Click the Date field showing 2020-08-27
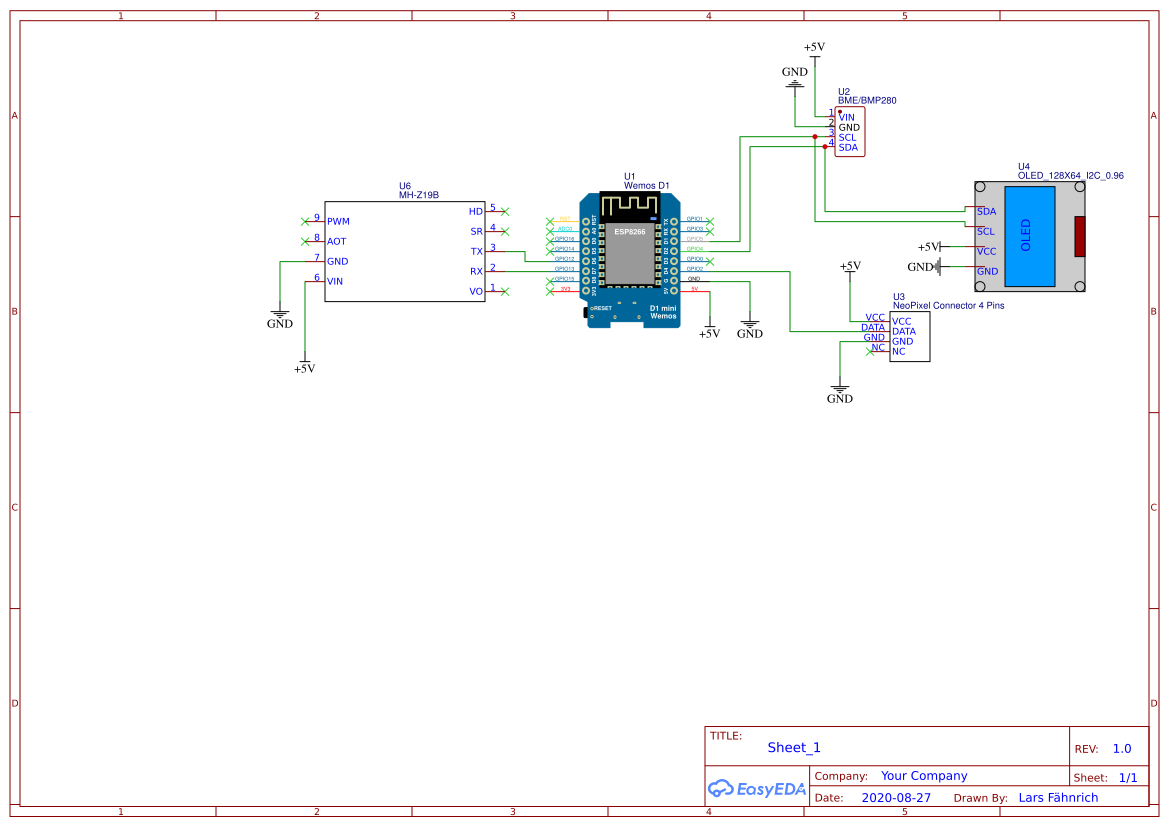The width and height of the screenshot is (1169, 827). [896, 797]
